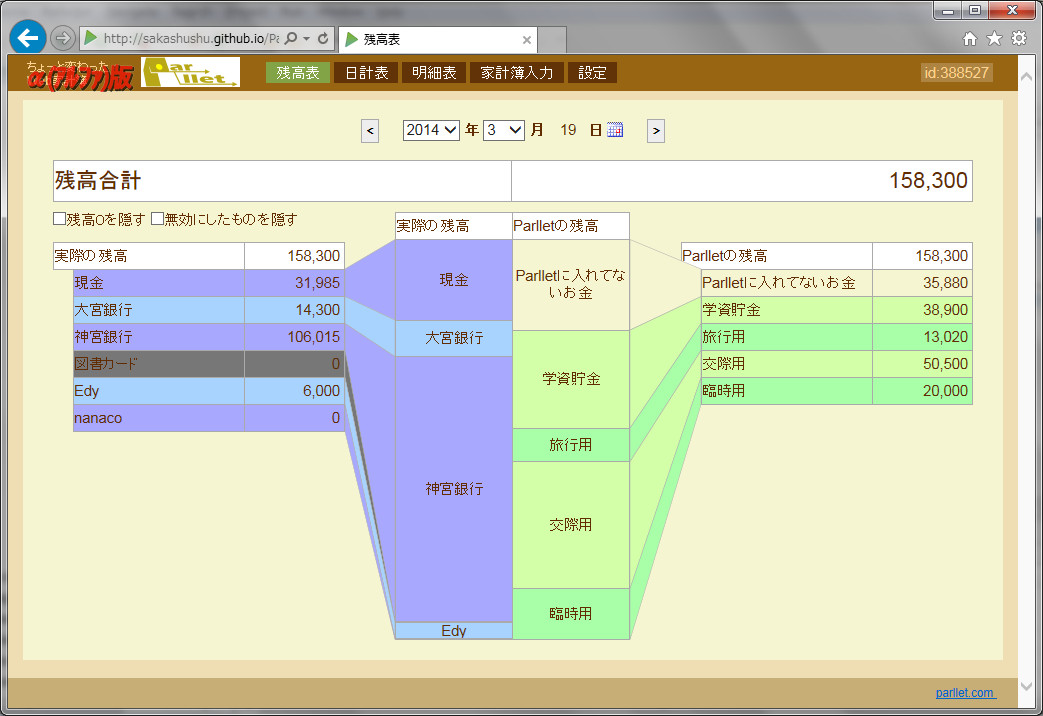Open Internet Explorer settings gear

[x=1020, y=38]
